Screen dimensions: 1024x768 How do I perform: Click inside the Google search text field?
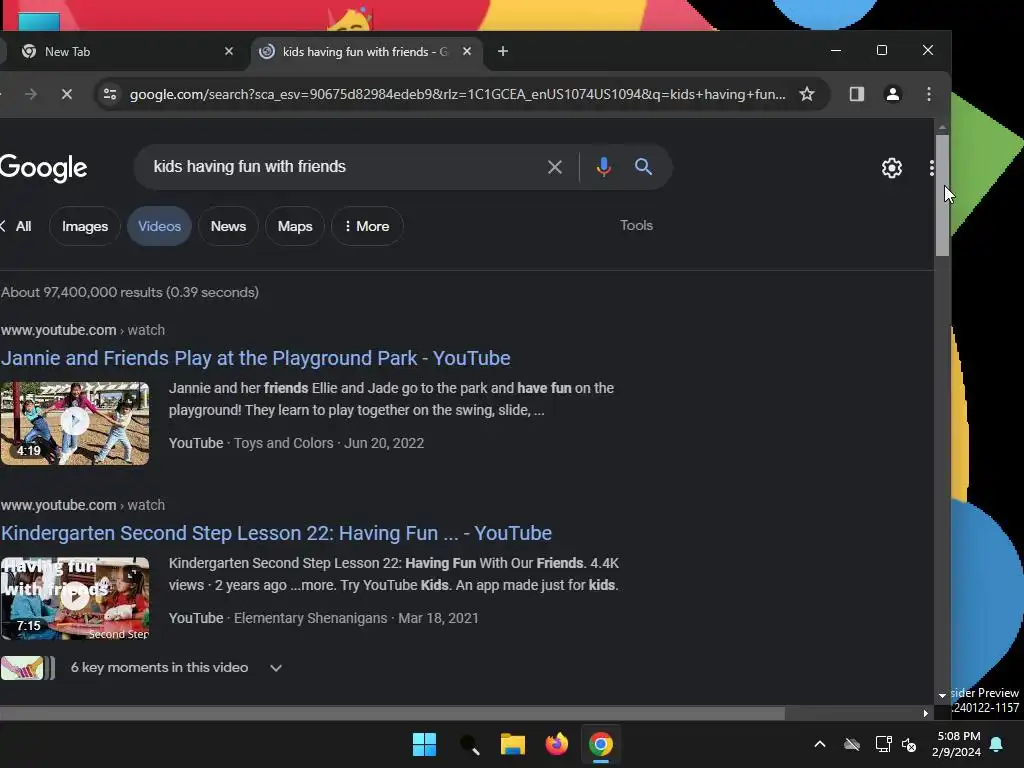(x=340, y=167)
